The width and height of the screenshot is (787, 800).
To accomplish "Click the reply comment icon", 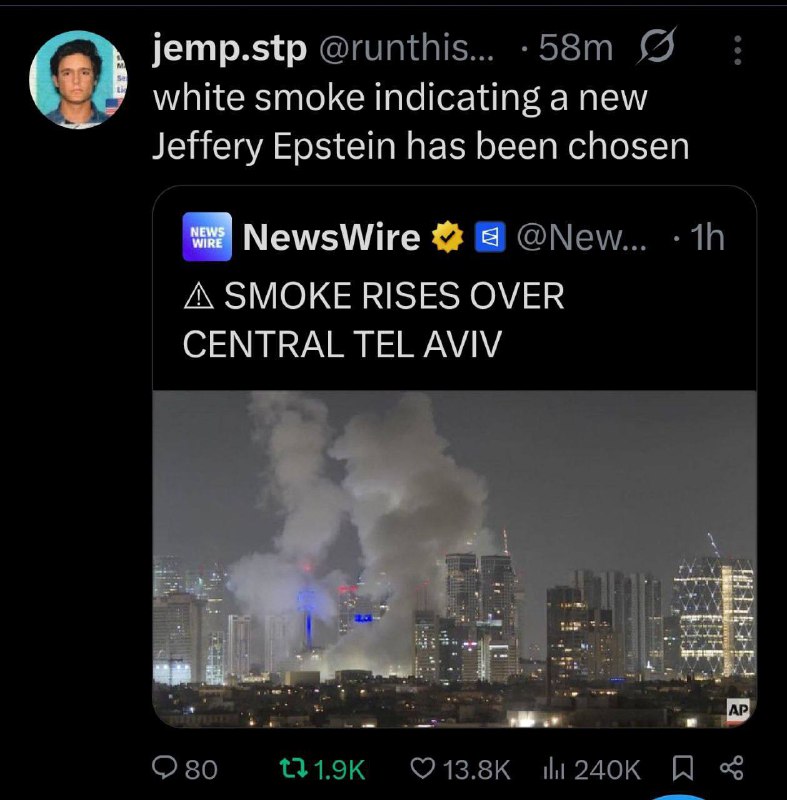I will click(164, 768).
